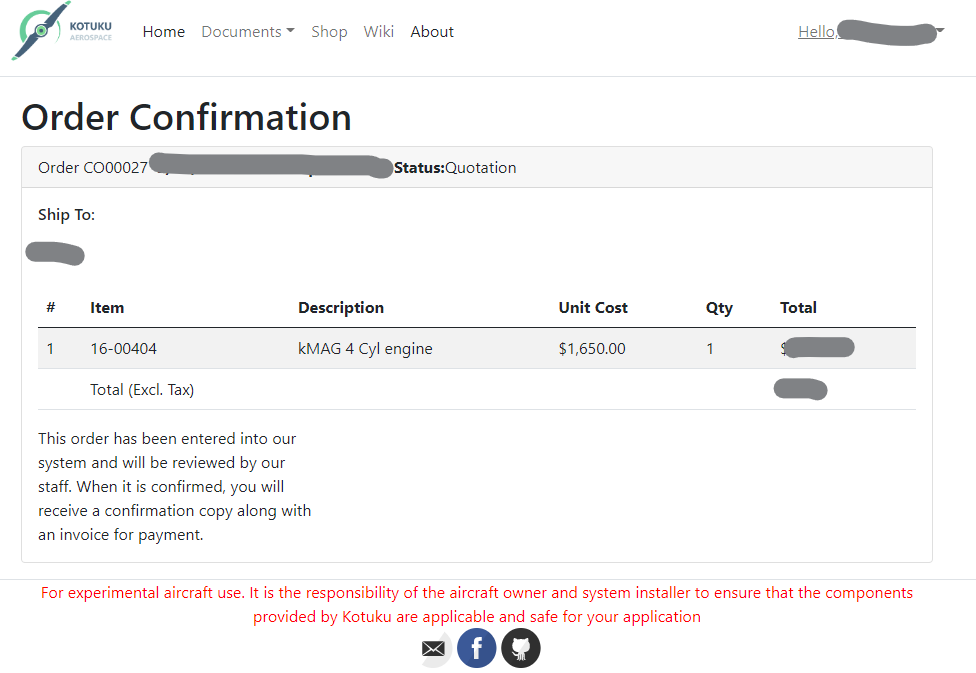The height and width of the screenshot is (673, 976).
Task: Open the GitHub icon link
Action: pyautogui.click(x=520, y=649)
